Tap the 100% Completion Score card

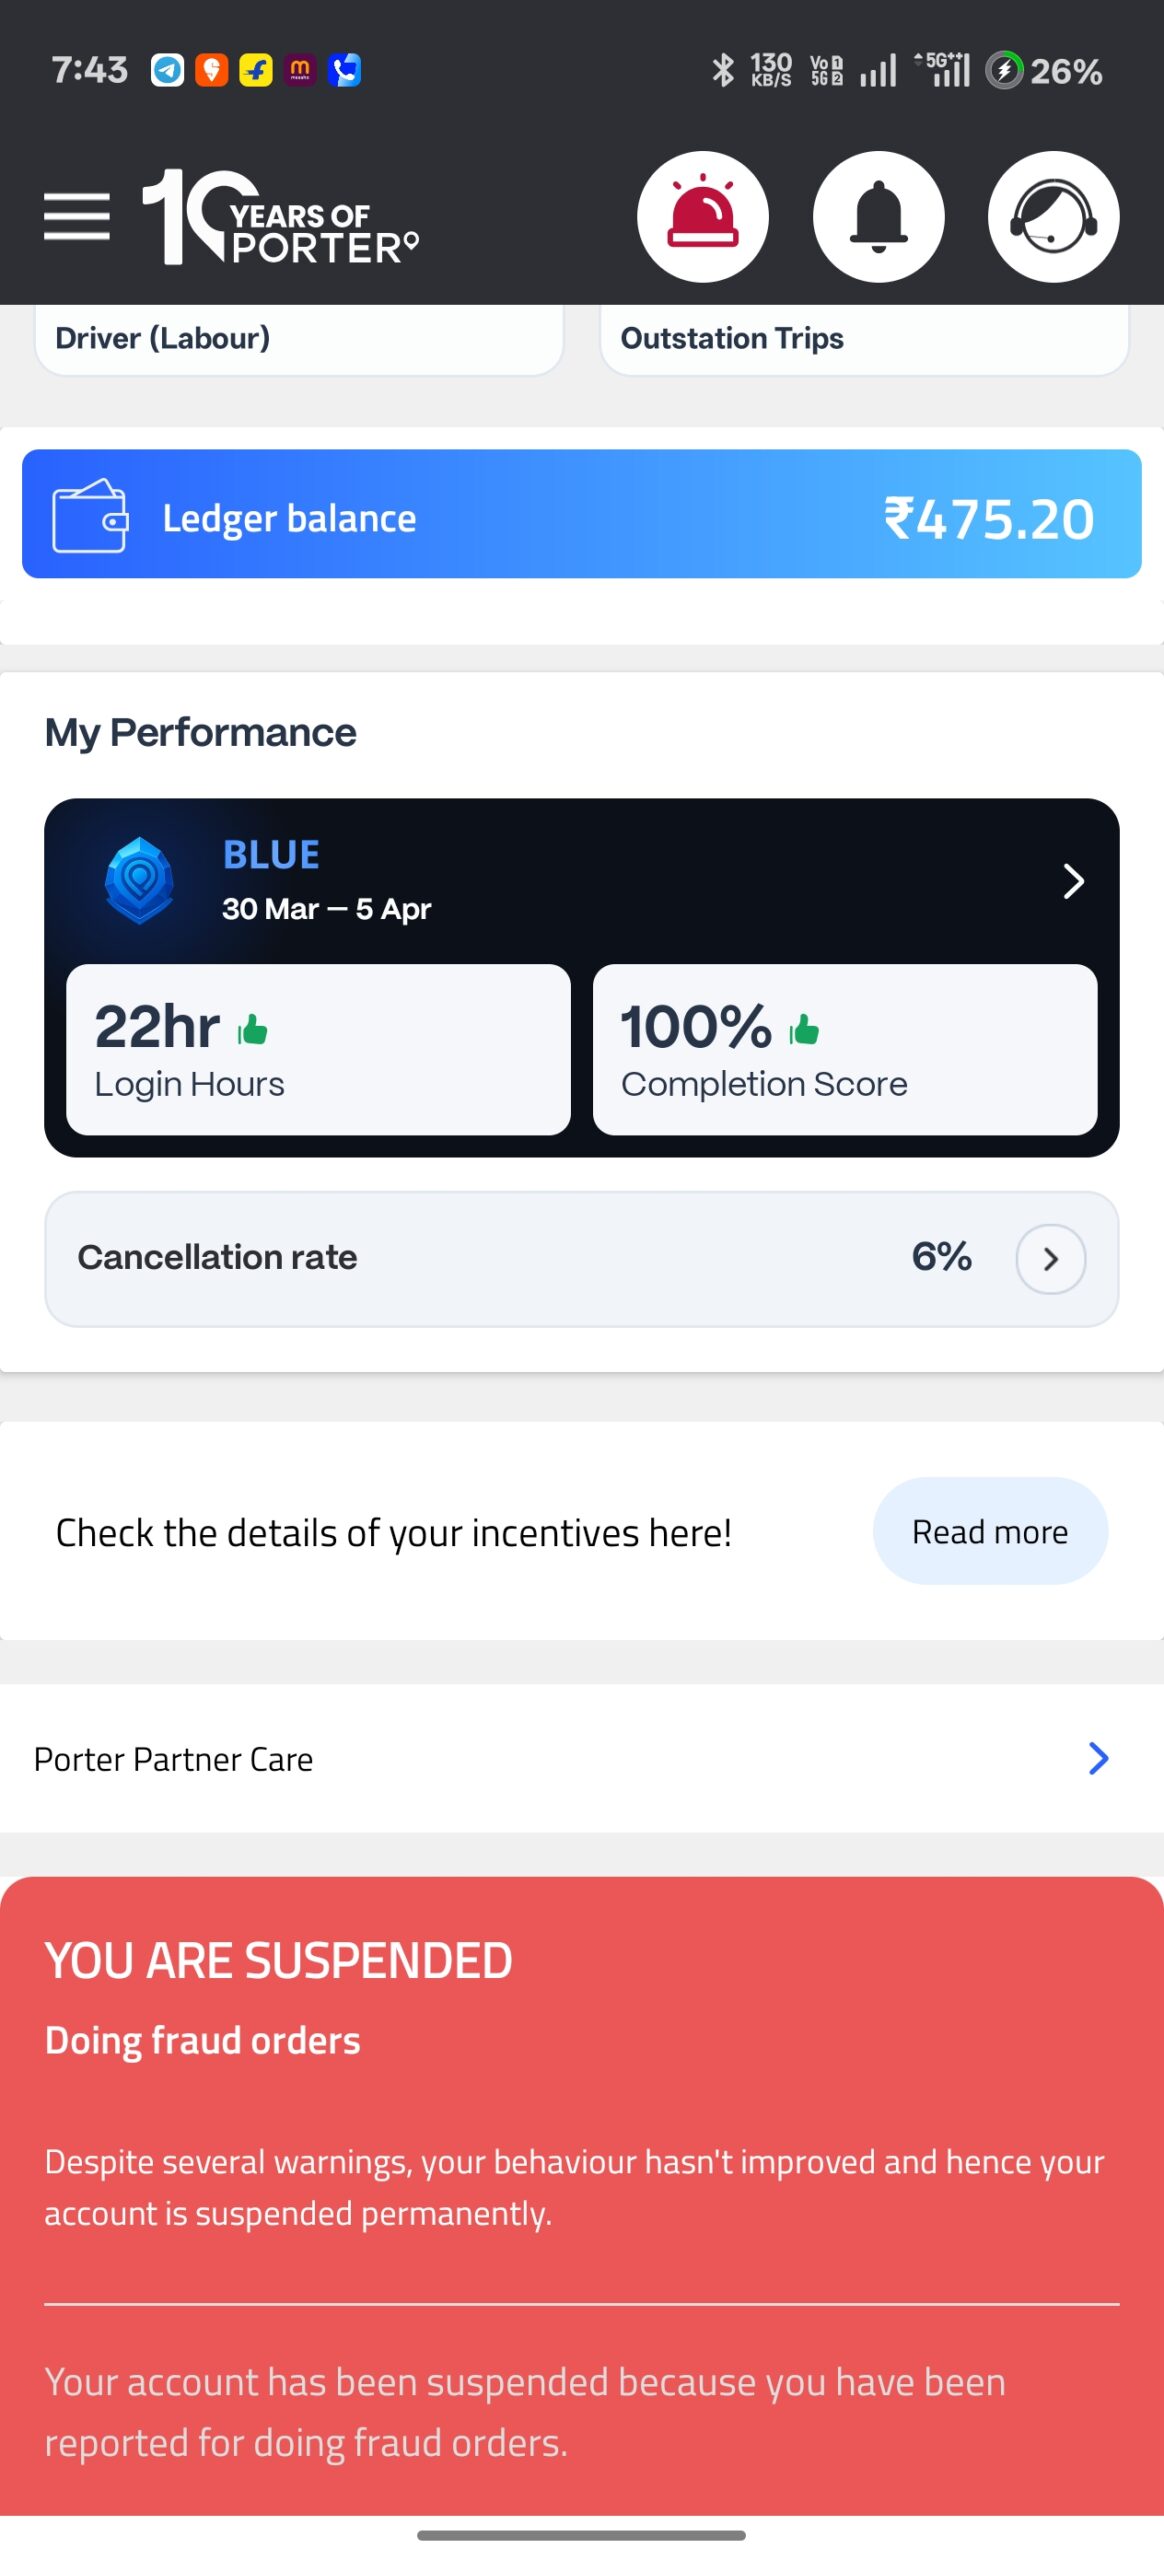(x=845, y=1049)
